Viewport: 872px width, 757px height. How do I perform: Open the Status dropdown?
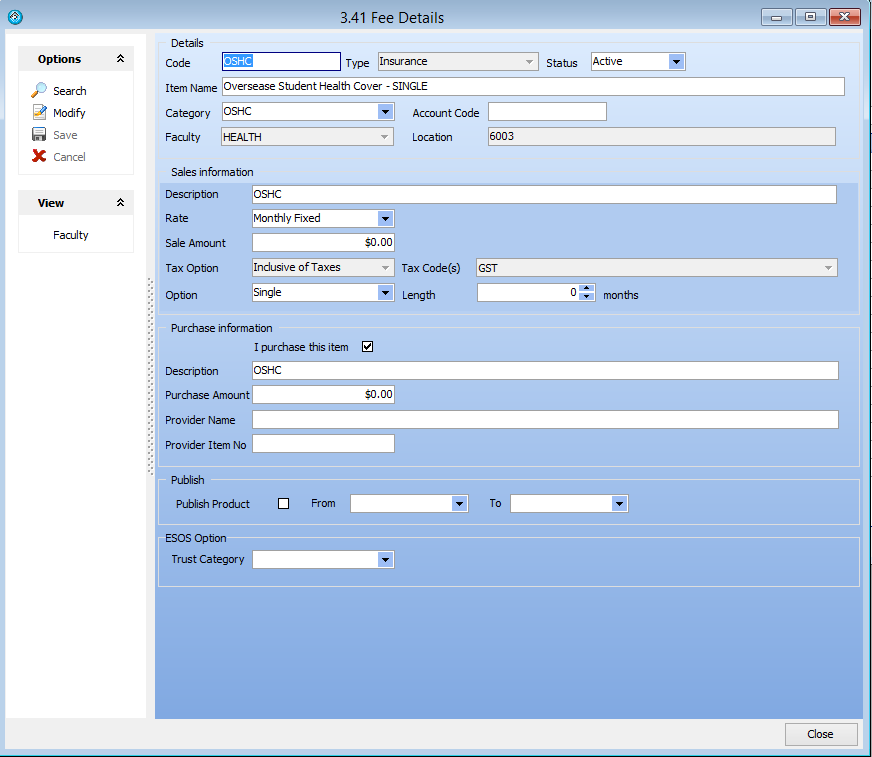click(x=676, y=62)
